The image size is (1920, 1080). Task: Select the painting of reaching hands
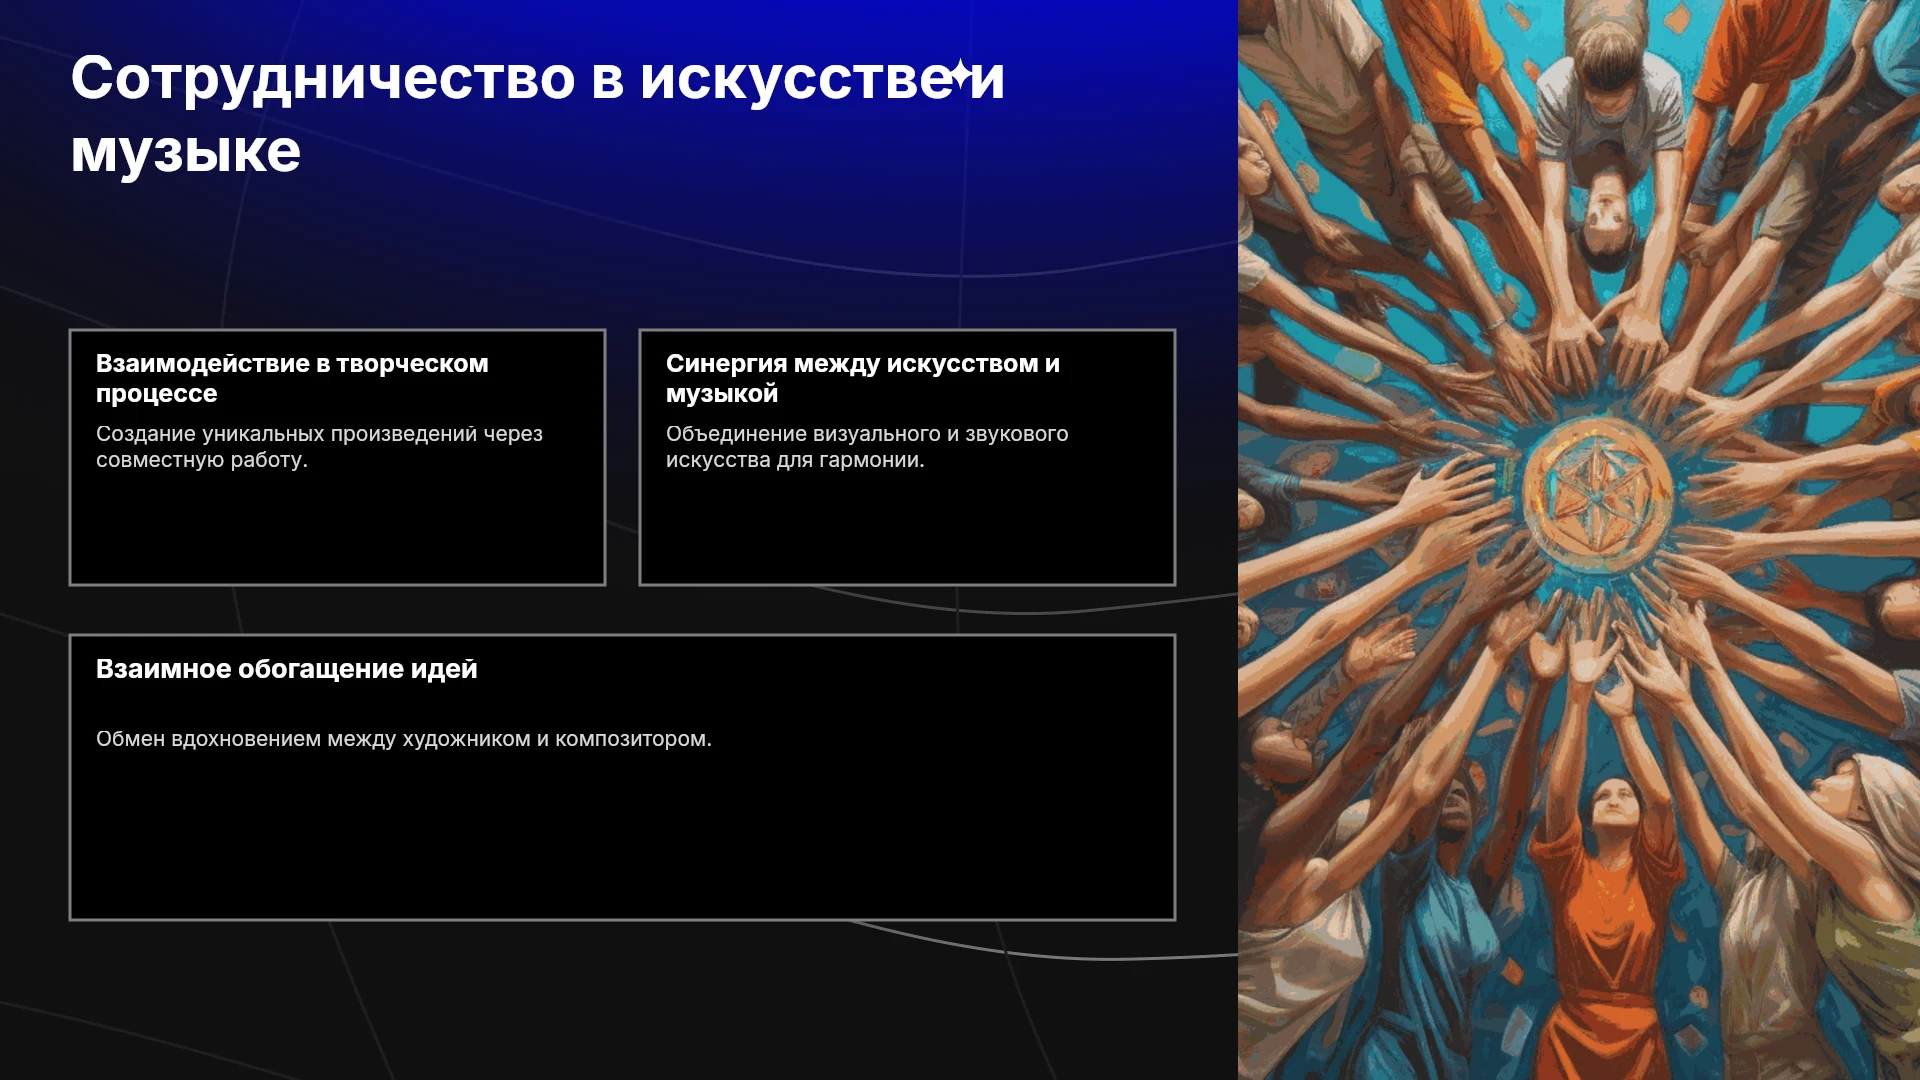click(x=1579, y=540)
